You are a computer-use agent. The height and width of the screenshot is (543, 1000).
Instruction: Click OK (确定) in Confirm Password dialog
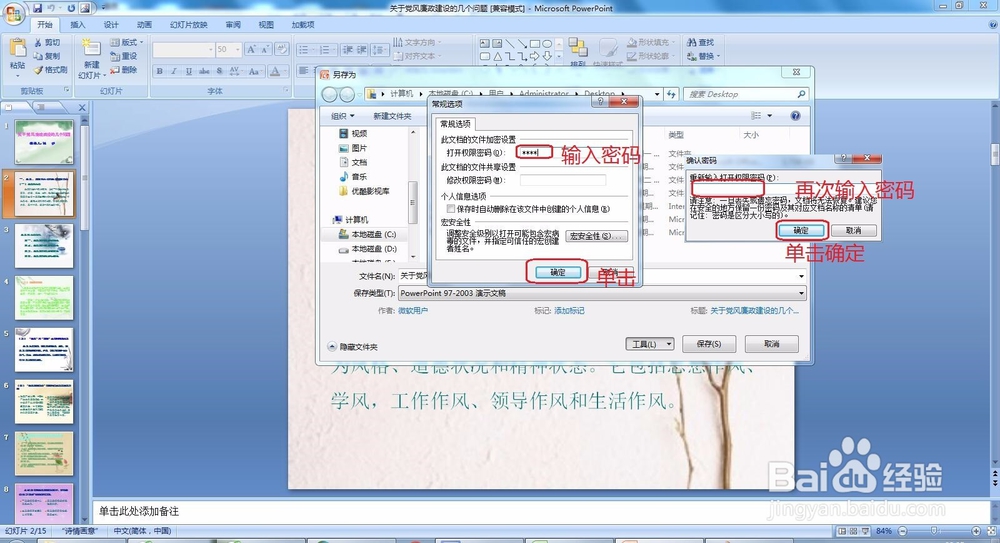coord(801,230)
